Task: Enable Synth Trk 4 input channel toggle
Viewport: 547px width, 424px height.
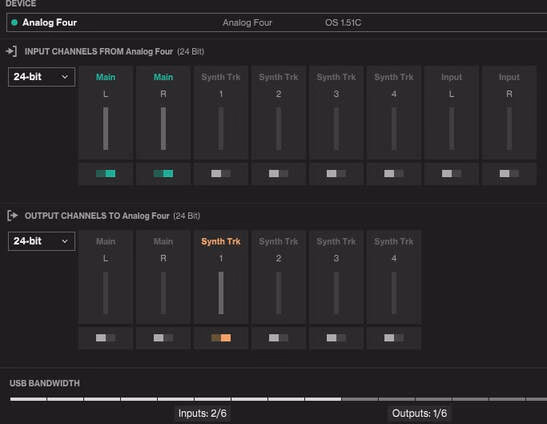Action: click(x=394, y=173)
